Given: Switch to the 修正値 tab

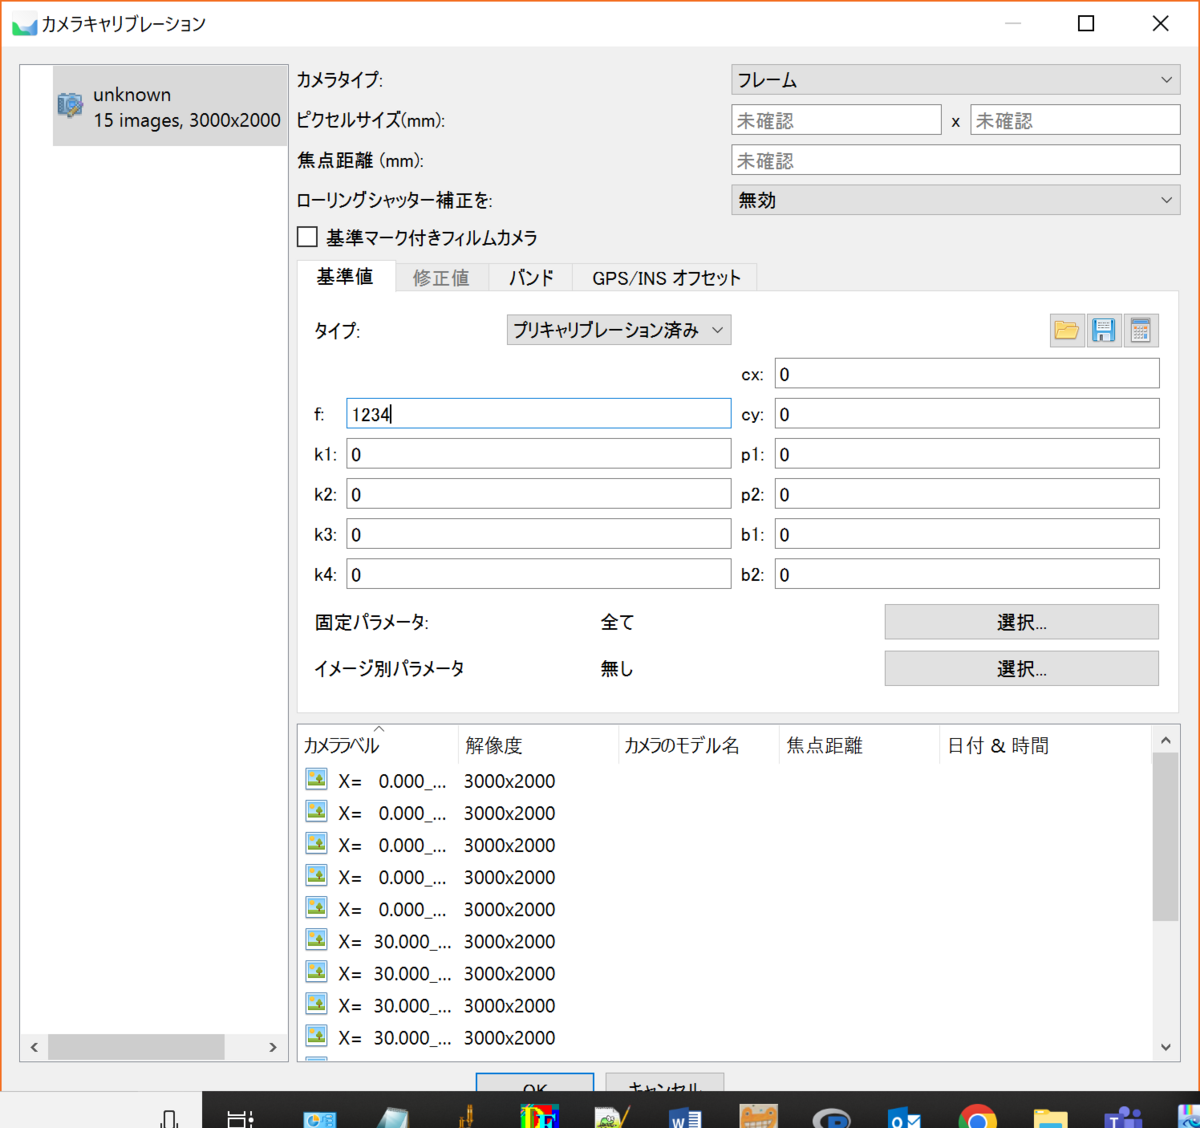Looking at the screenshot, I should (x=441, y=278).
